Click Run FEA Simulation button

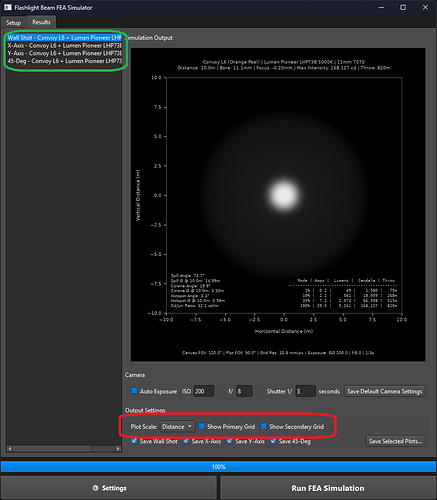coord(328,488)
